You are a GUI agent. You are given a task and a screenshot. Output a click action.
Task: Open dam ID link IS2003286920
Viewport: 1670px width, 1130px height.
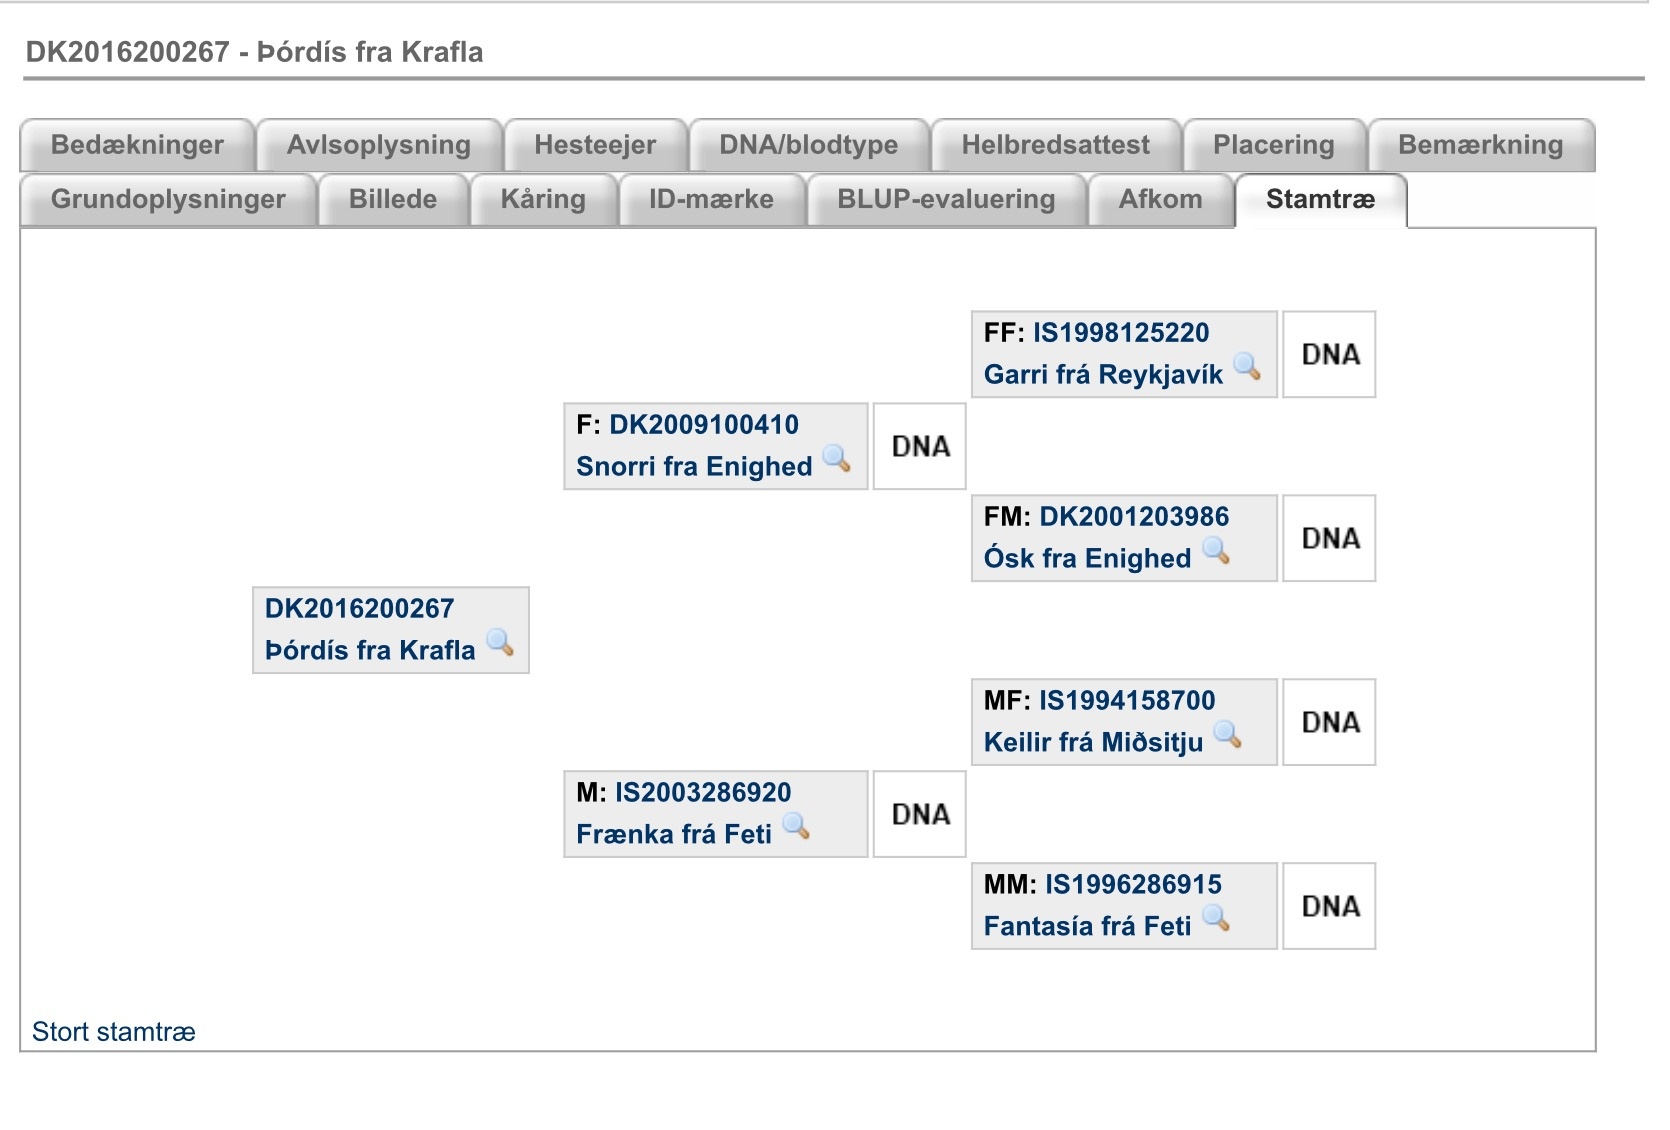[x=703, y=793]
